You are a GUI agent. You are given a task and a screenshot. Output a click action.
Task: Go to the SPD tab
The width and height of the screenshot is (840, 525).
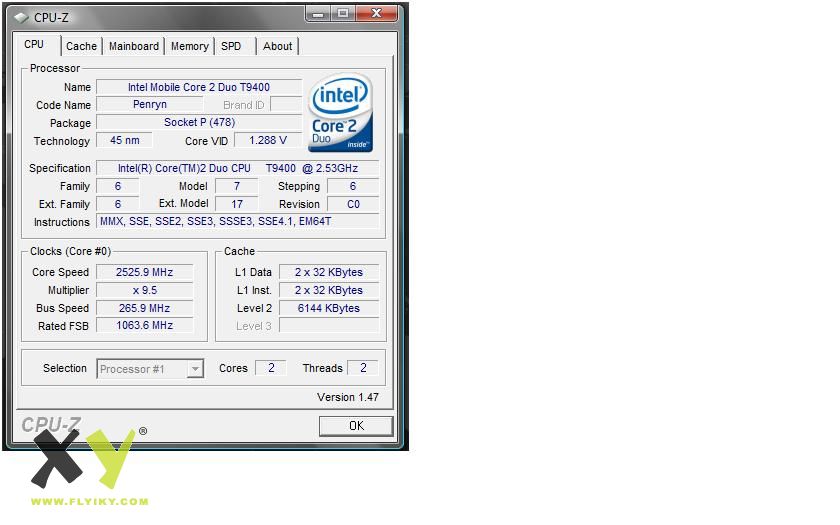(231, 47)
